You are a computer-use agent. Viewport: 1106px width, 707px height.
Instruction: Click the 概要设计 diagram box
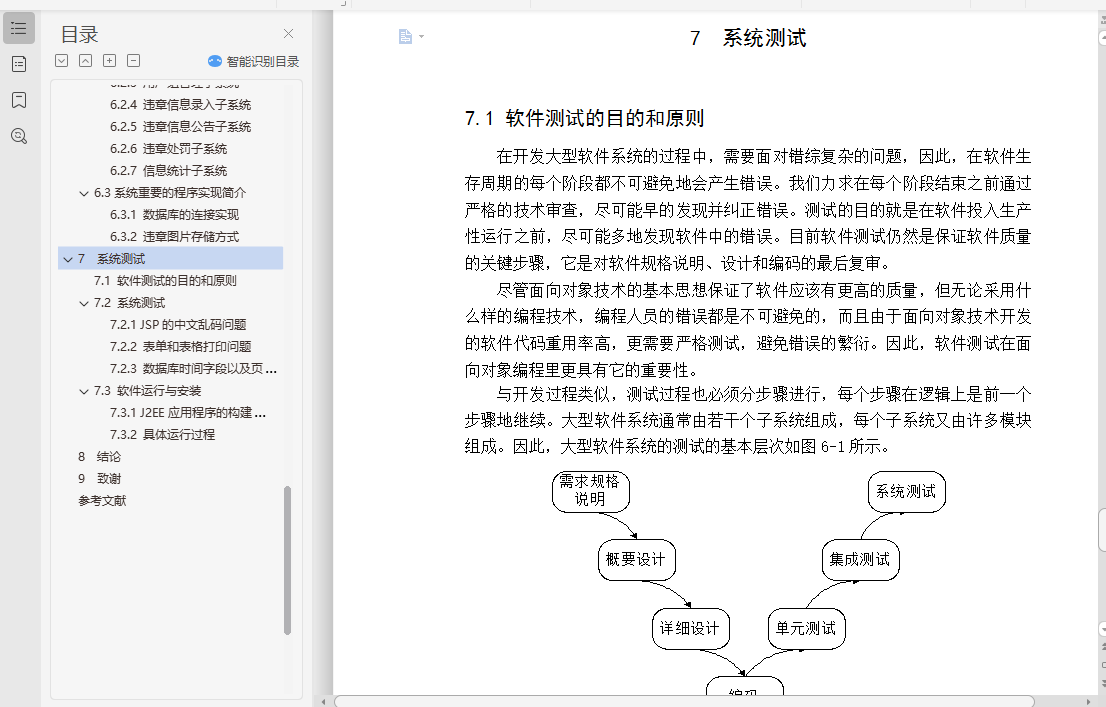coord(636,560)
